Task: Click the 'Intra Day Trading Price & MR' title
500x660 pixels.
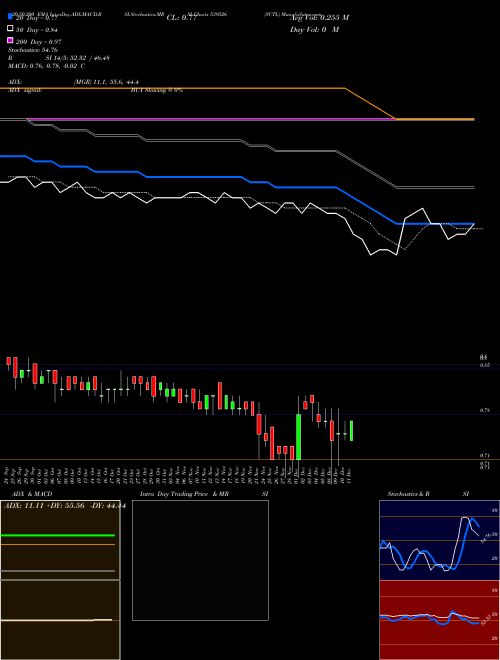Action: coord(184,494)
